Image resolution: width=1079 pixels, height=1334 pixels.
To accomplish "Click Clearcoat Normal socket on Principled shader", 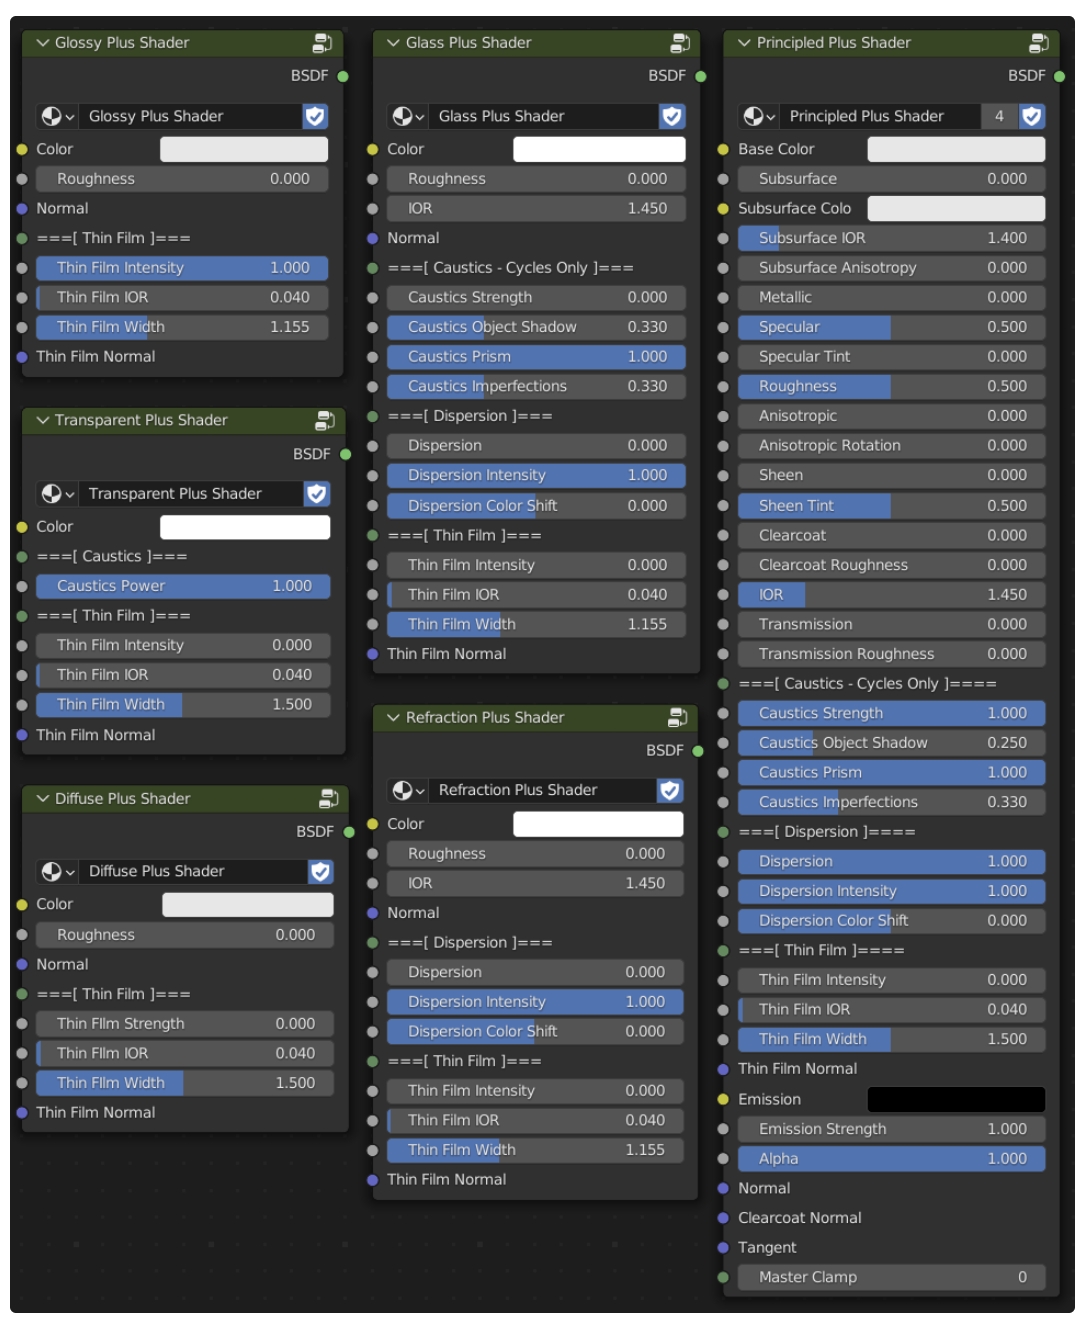I will [723, 1218].
